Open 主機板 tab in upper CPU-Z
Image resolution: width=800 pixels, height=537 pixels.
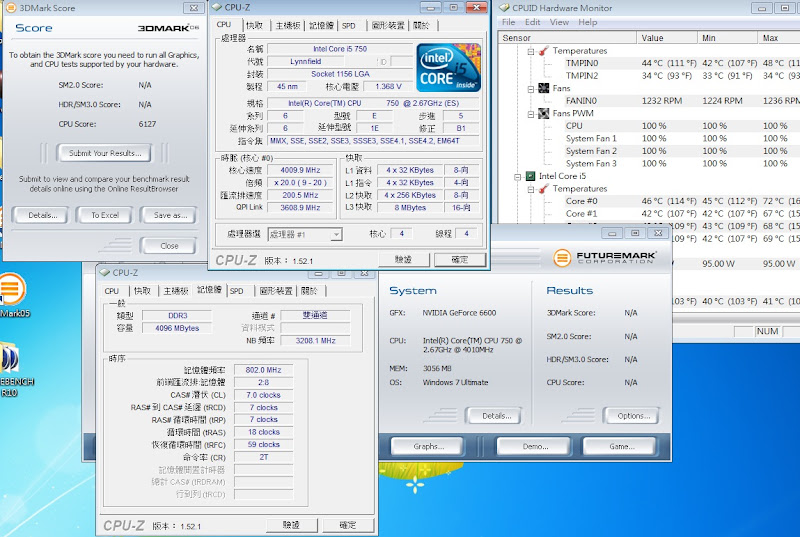288,25
